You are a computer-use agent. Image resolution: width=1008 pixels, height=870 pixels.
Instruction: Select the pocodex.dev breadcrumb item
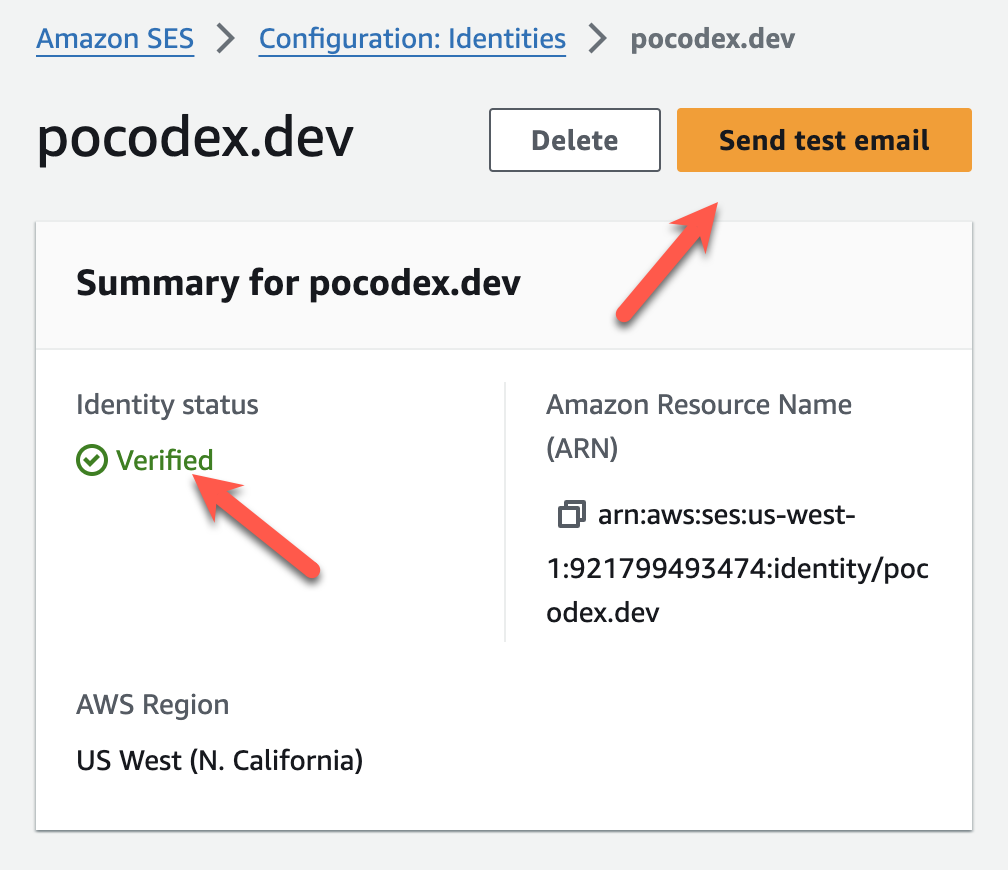(712, 39)
